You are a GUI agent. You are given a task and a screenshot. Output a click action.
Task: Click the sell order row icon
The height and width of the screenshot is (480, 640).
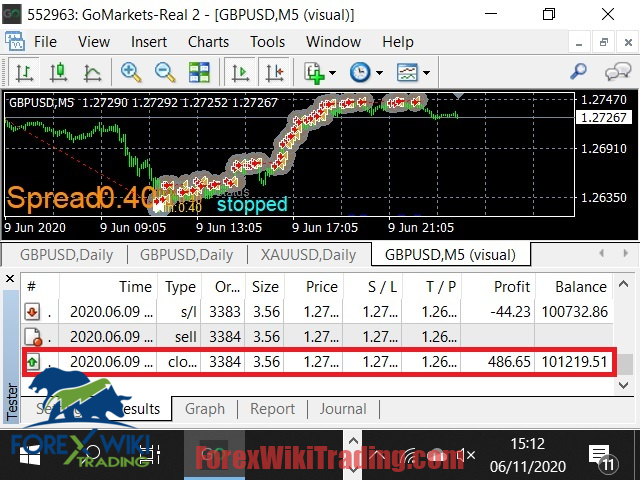pyautogui.click(x=33, y=337)
